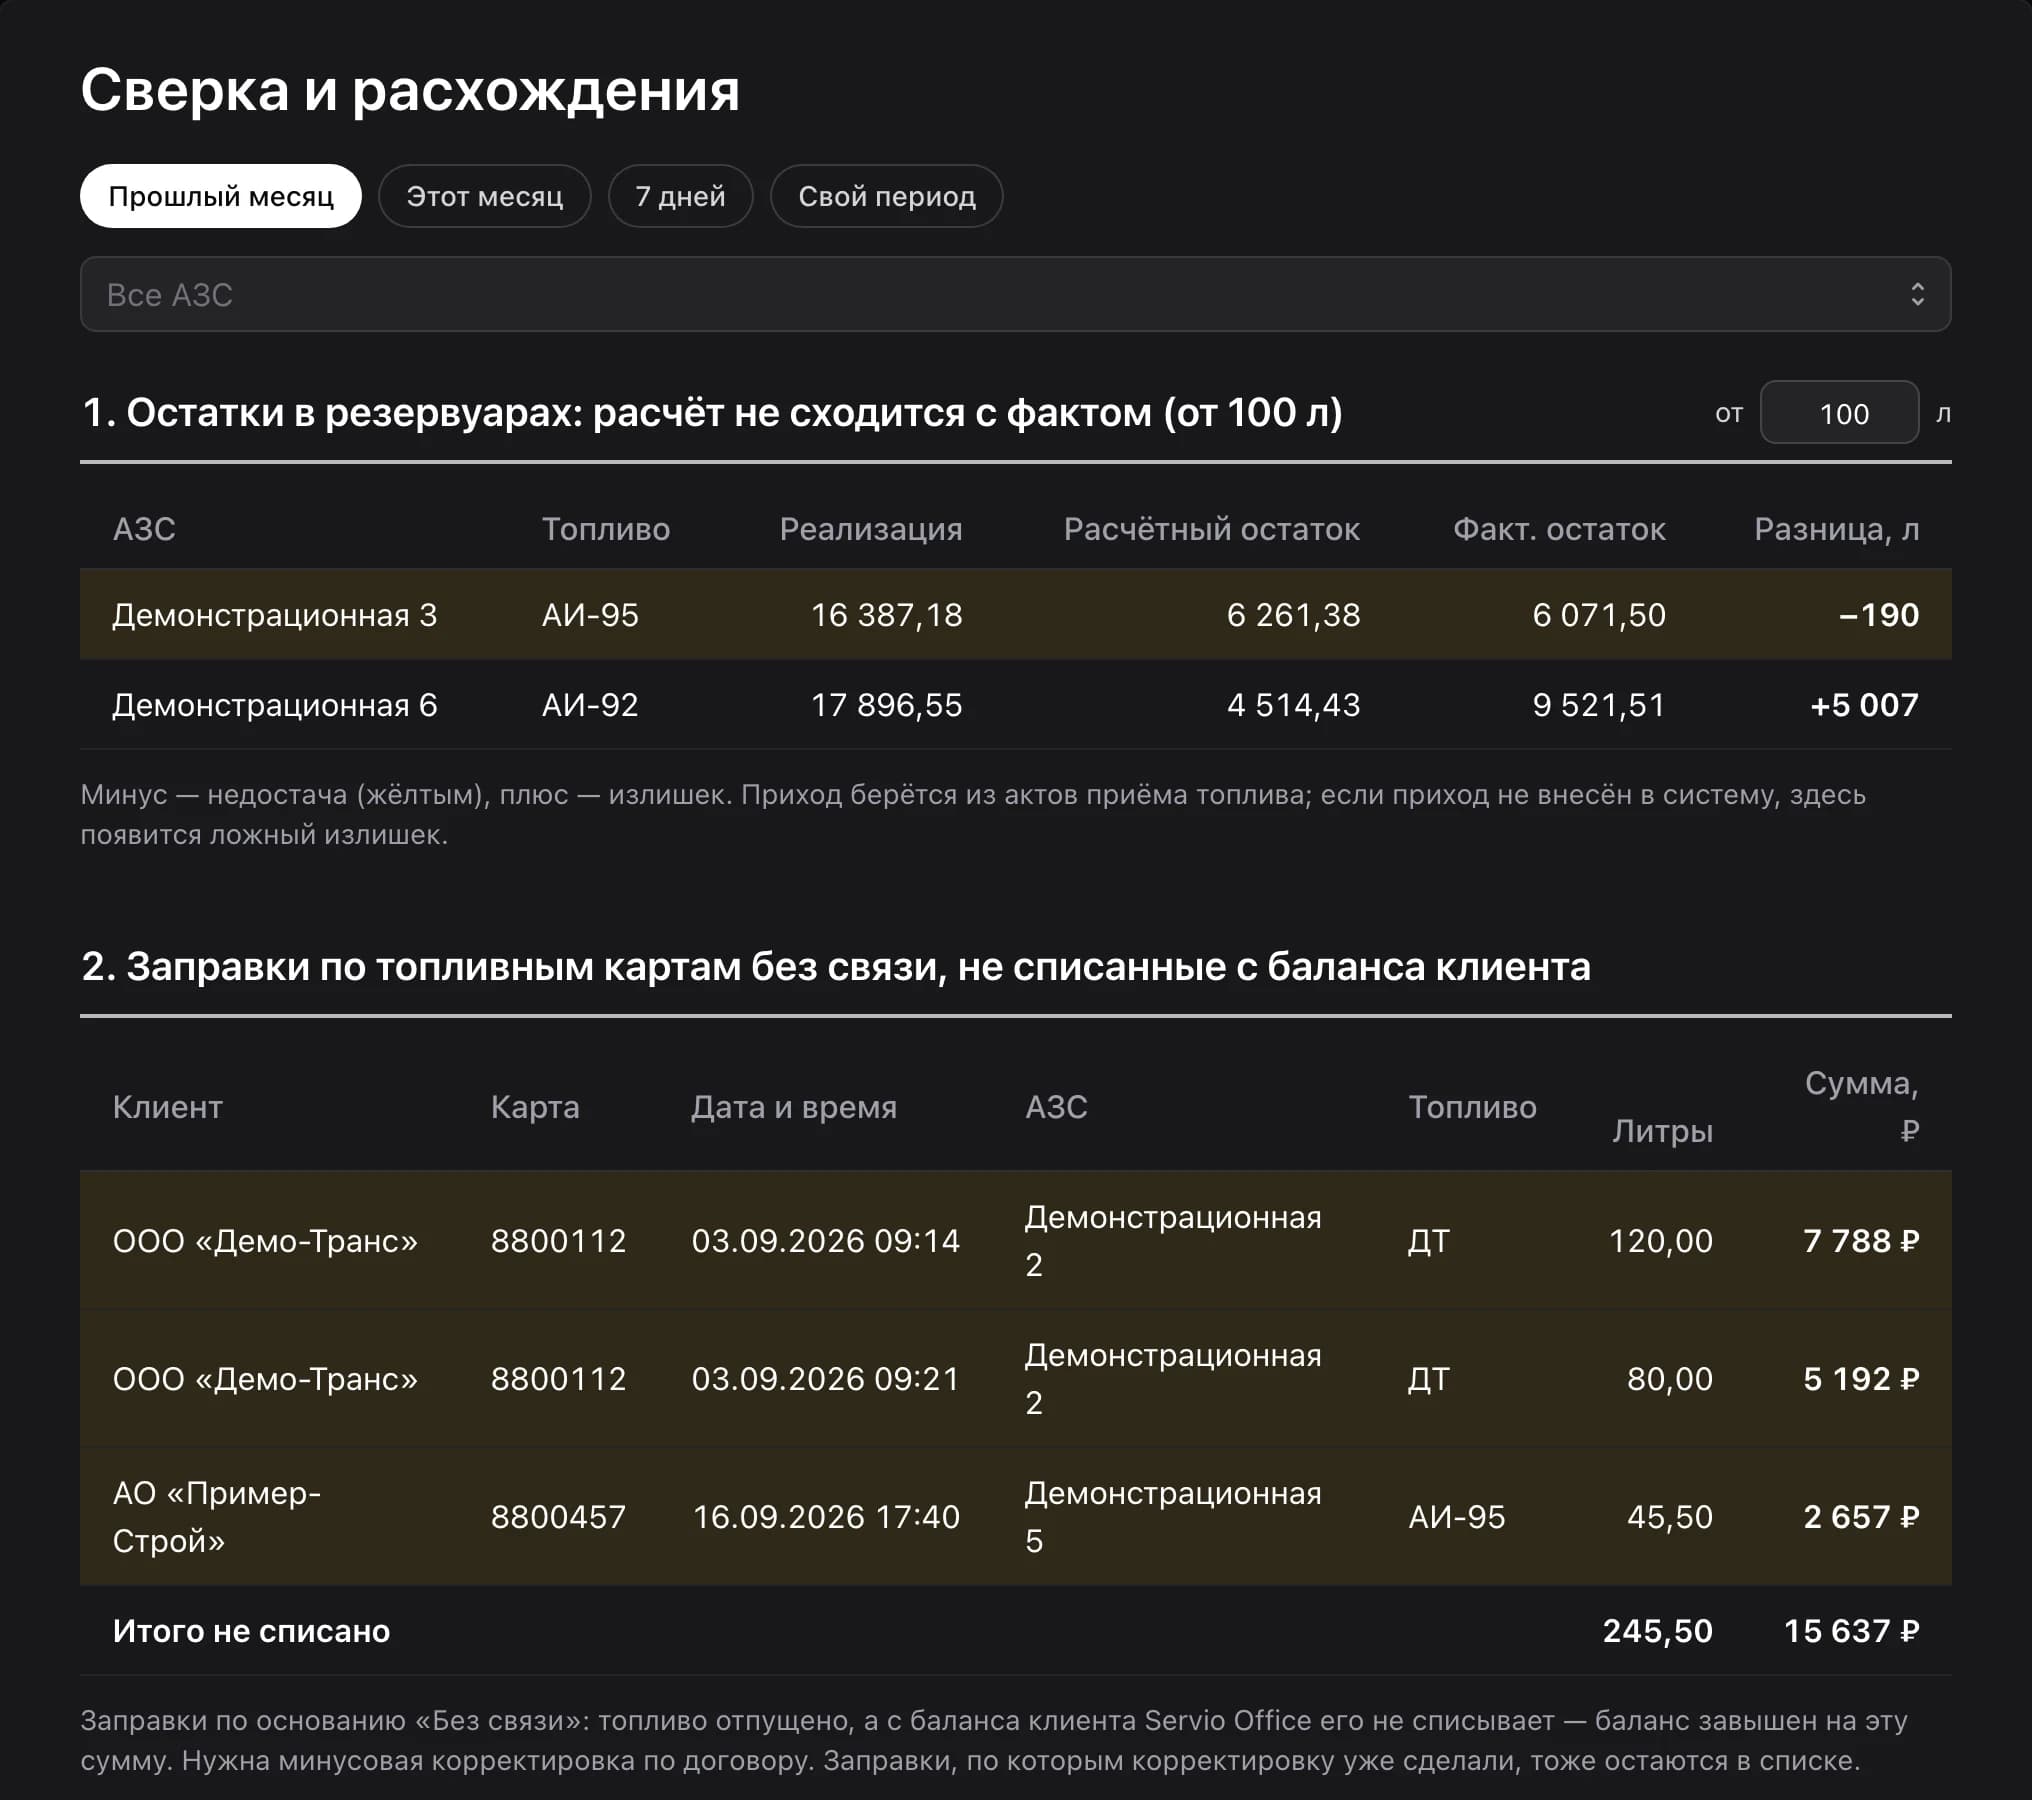The image size is (2032, 1800).
Task: Open the «Свой период» custom range
Action: coord(886,196)
